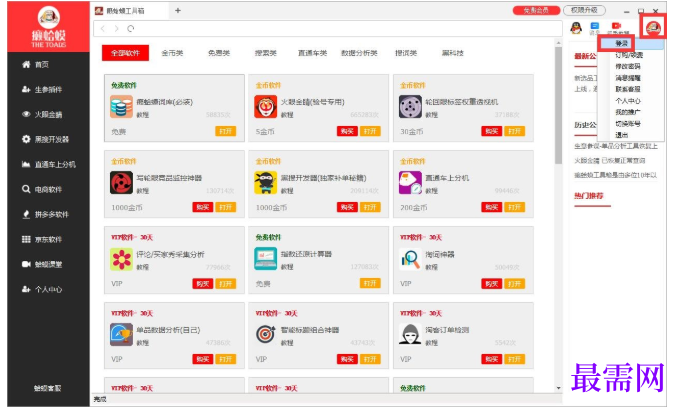Click the 直通车上分机 card's purple icon
Viewport: 683px width, 409px height.
(410, 183)
